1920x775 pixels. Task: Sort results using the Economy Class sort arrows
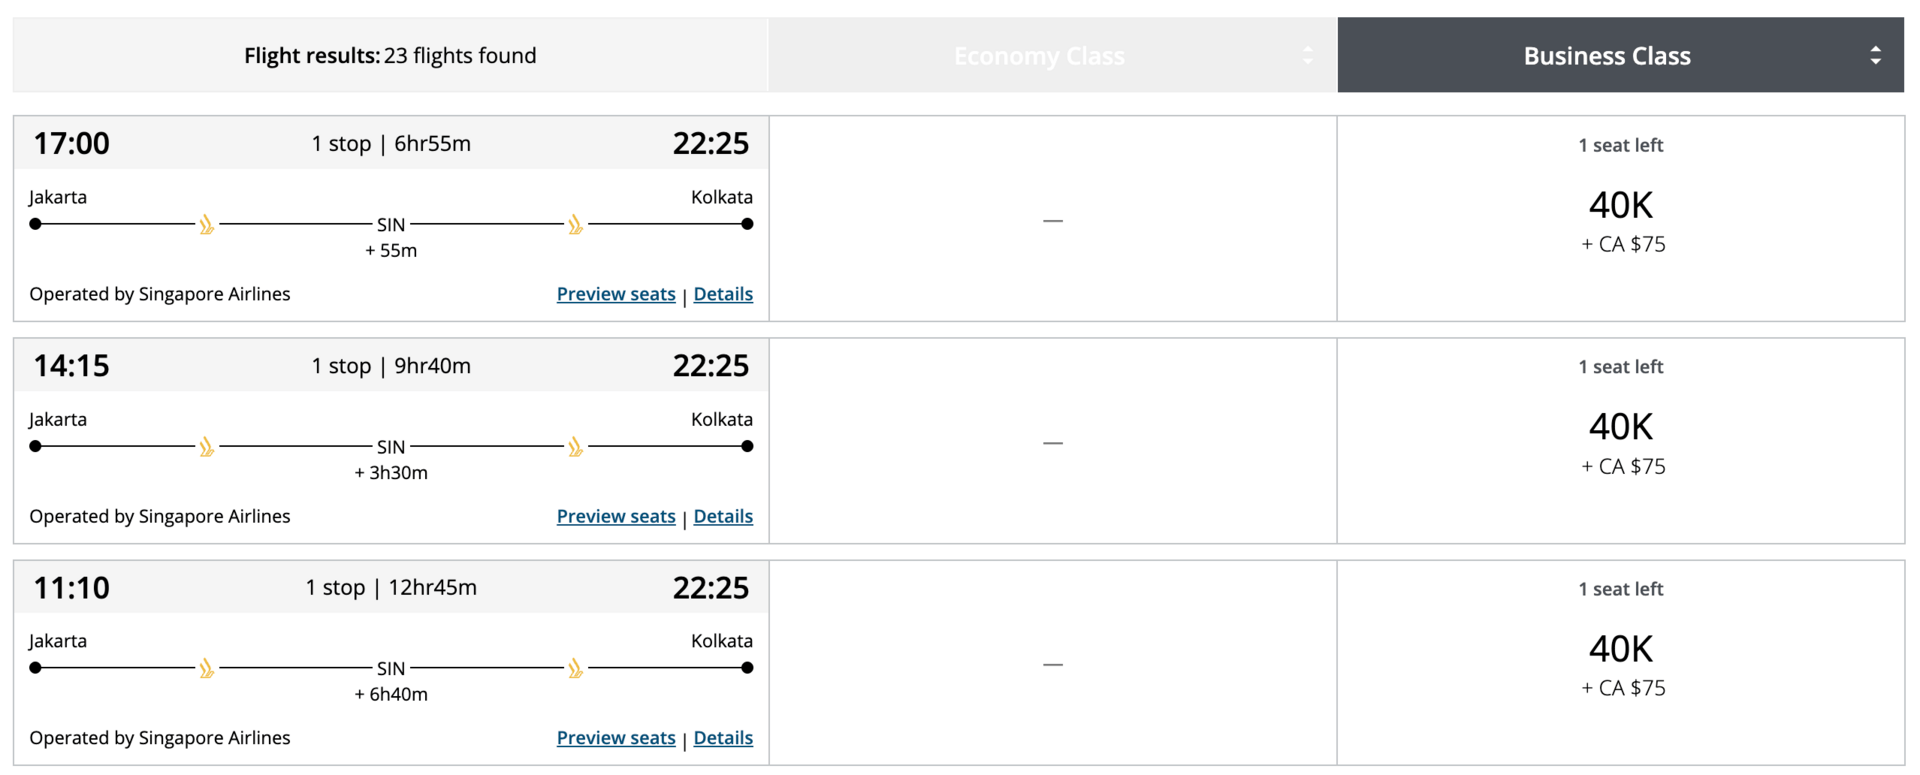tap(1307, 56)
